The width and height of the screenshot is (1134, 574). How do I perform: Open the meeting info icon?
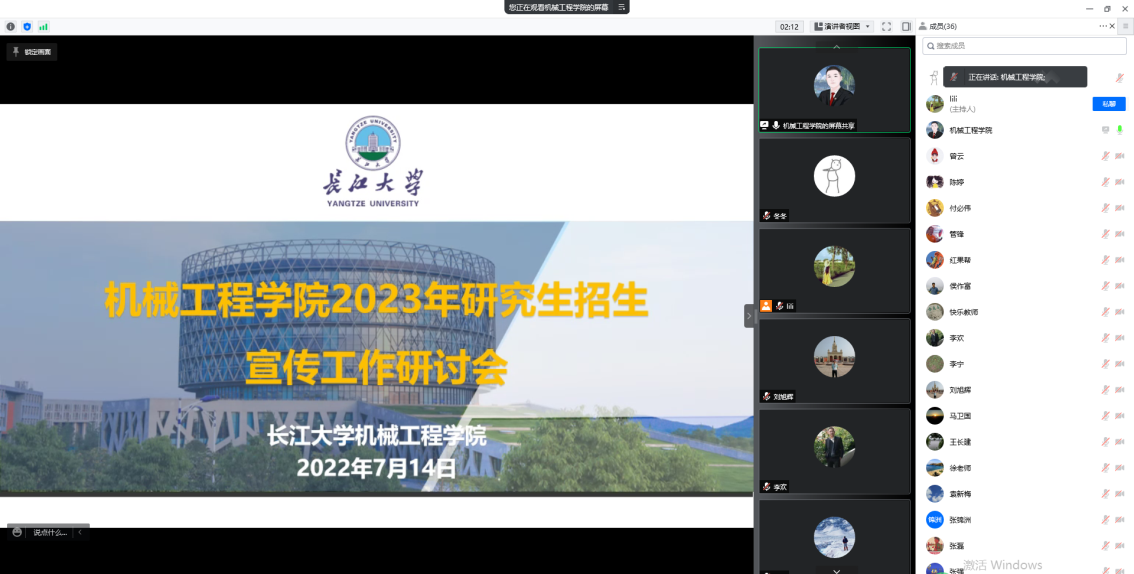click(11, 27)
